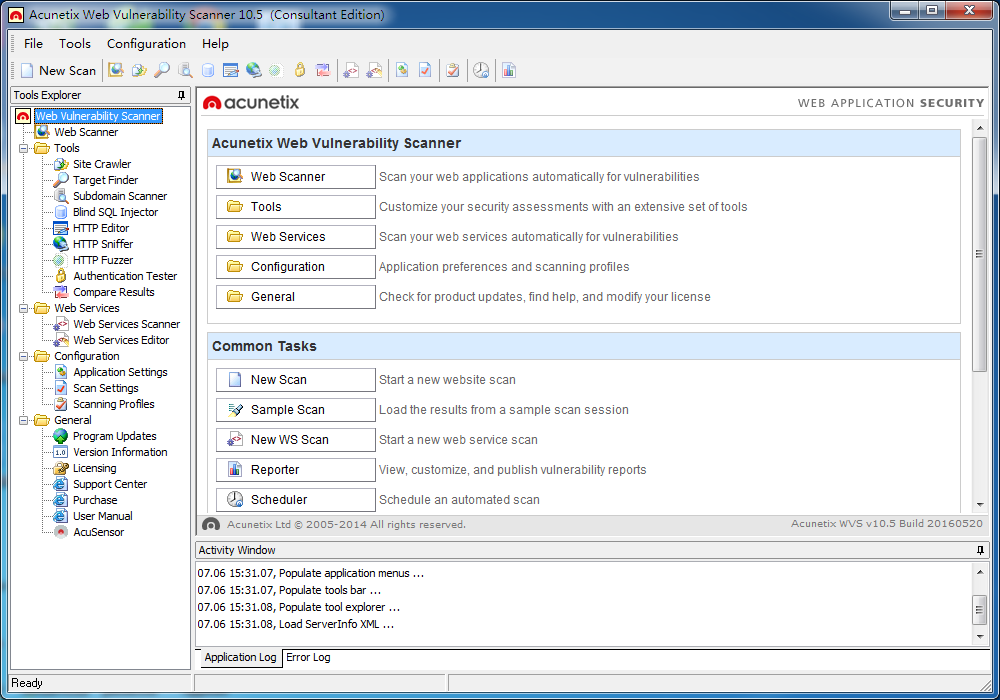Viewport: 1000px width, 700px height.
Task: Select User Manual tree item
Action: pos(103,516)
